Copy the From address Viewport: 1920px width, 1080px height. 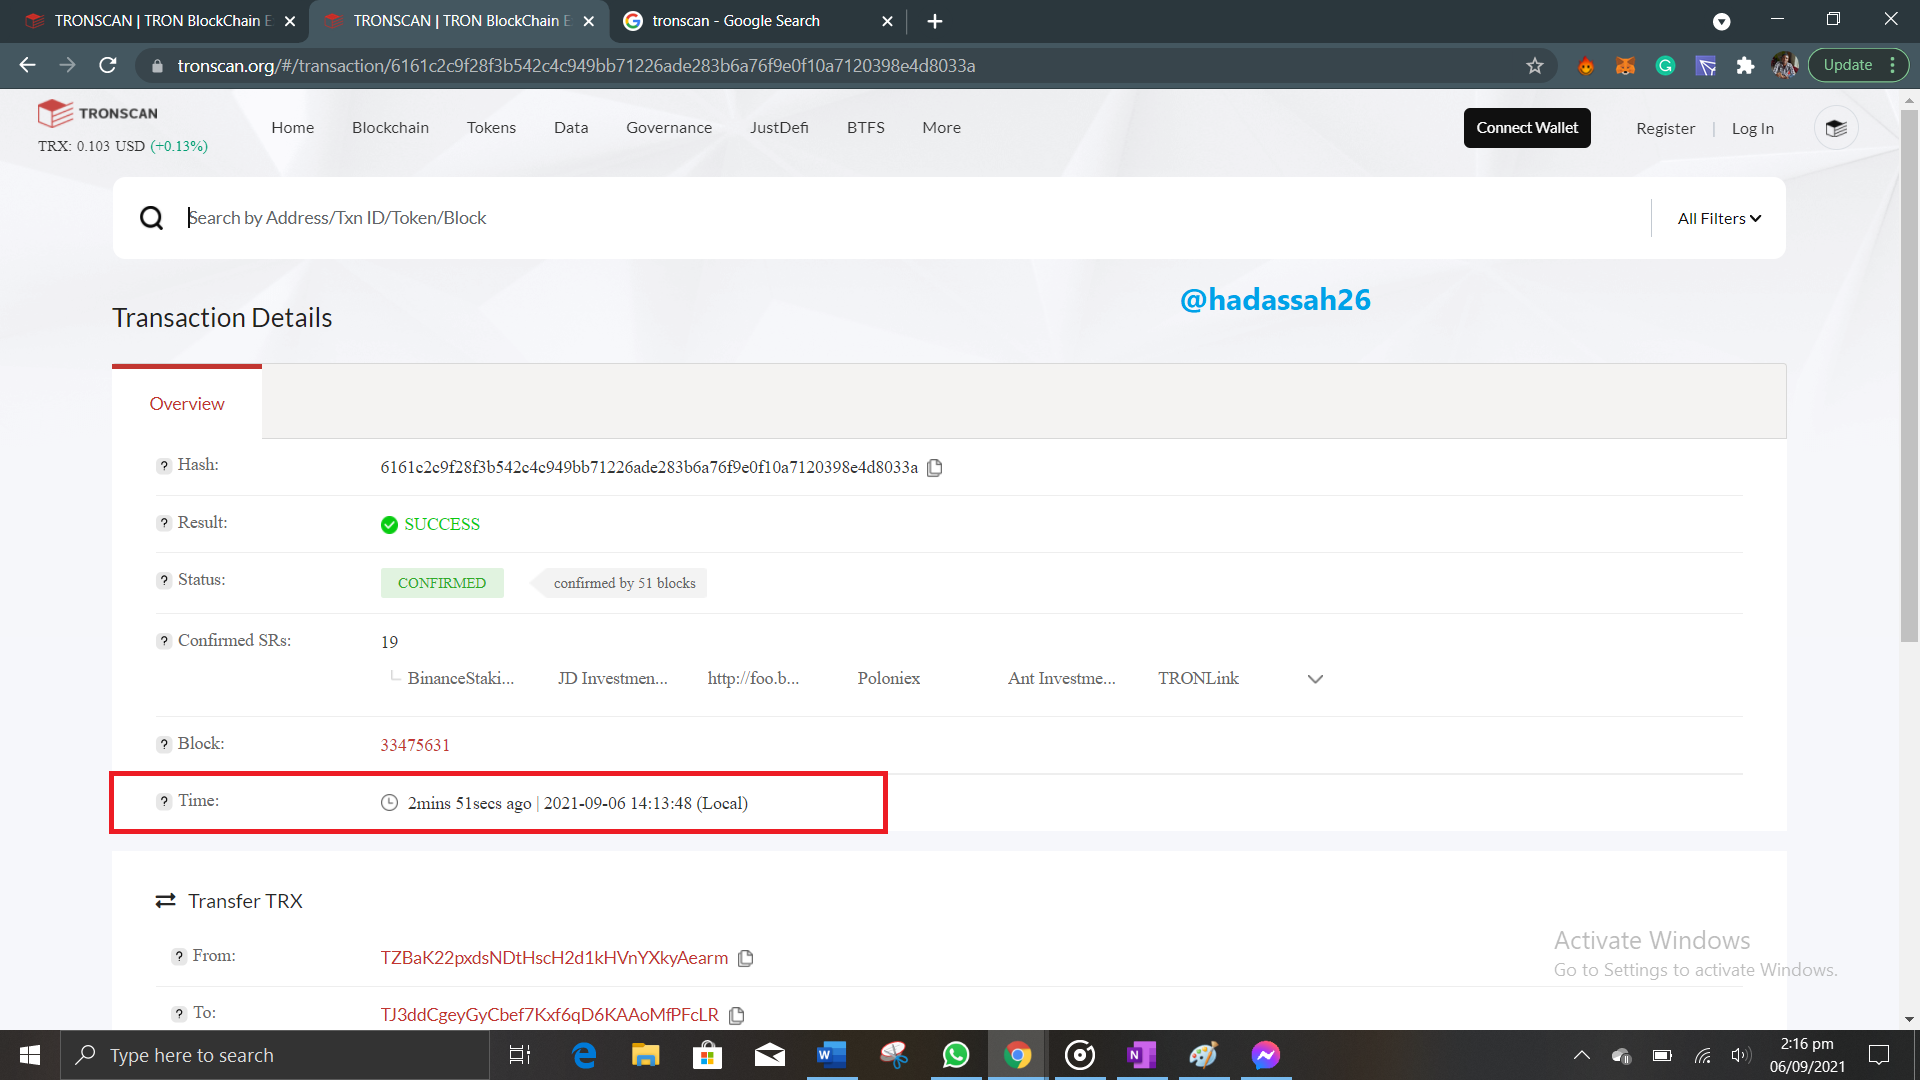coord(745,958)
